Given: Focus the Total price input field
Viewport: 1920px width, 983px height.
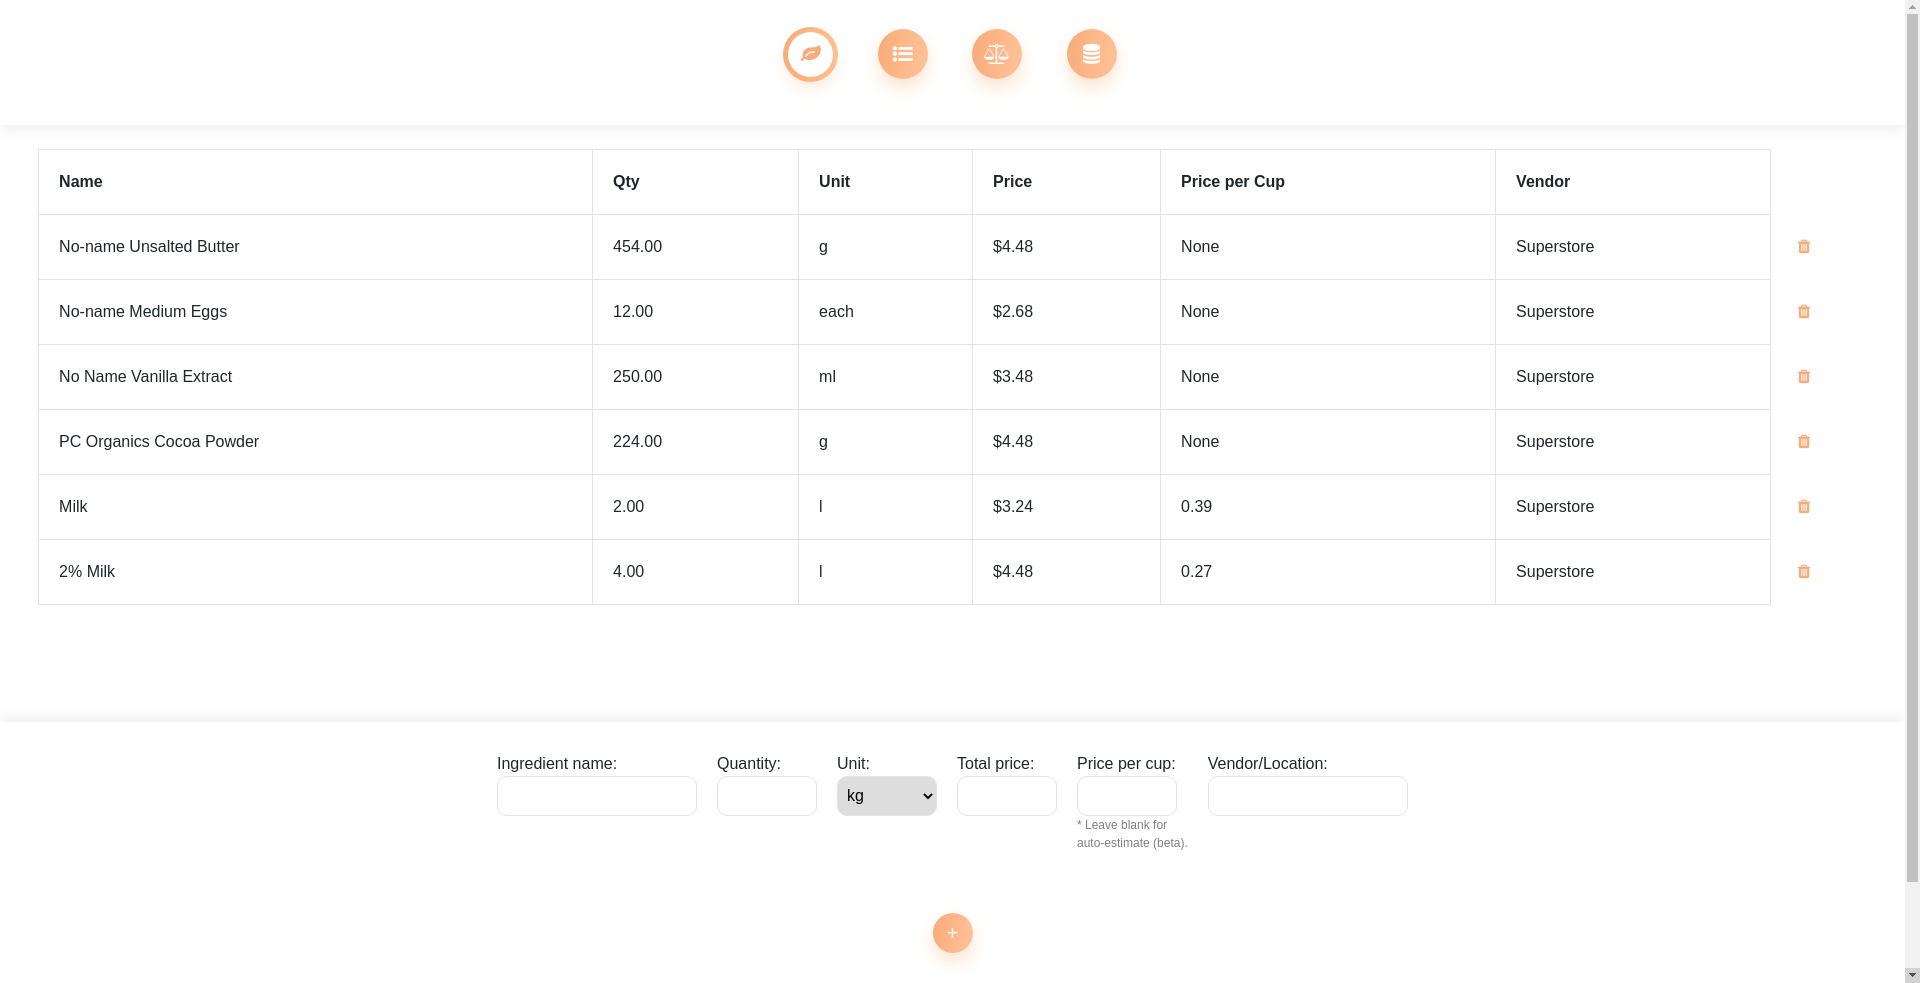Looking at the screenshot, I should point(1007,796).
